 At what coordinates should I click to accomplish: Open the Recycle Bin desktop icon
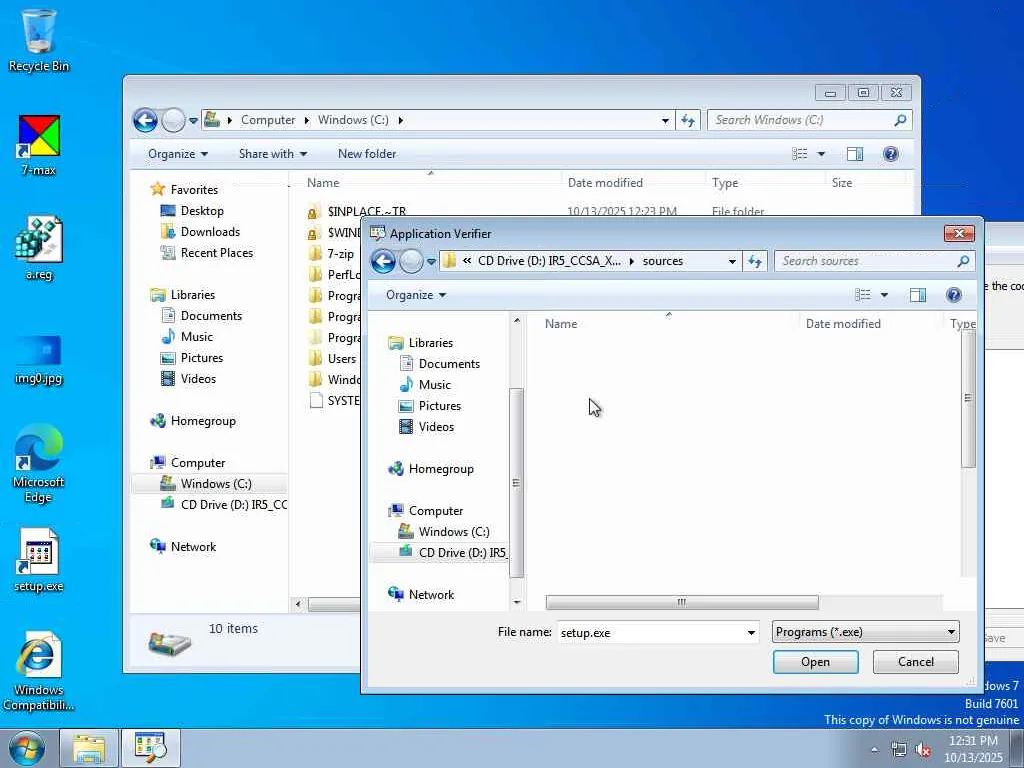click(x=39, y=40)
